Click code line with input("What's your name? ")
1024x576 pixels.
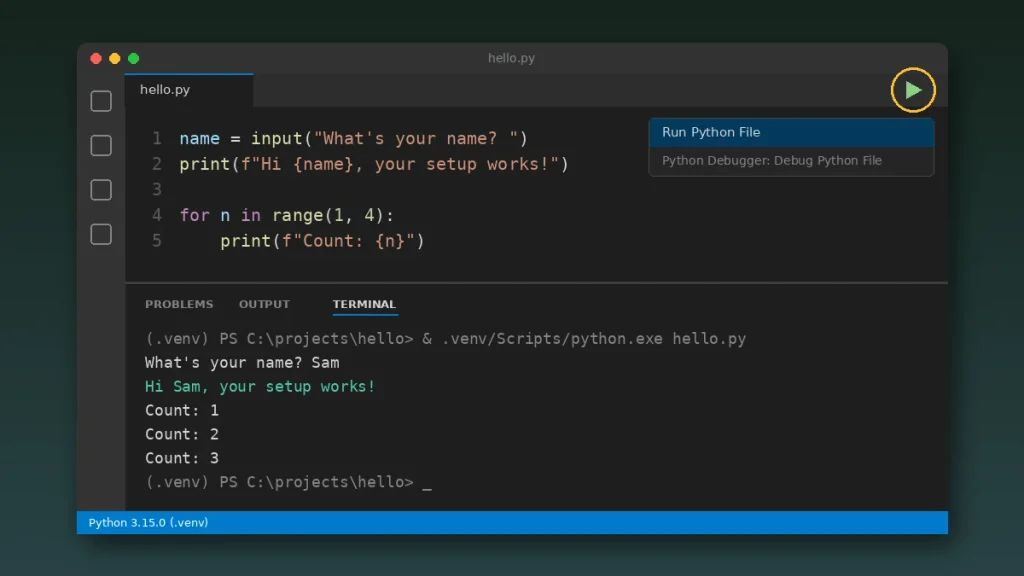coord(353,138)
